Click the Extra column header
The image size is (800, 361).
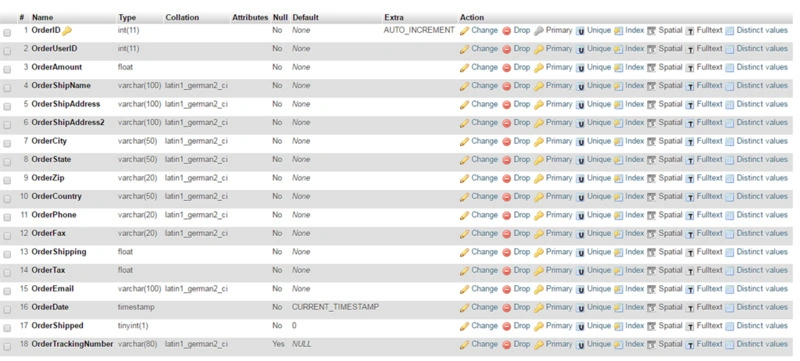(x=394, y=17)
